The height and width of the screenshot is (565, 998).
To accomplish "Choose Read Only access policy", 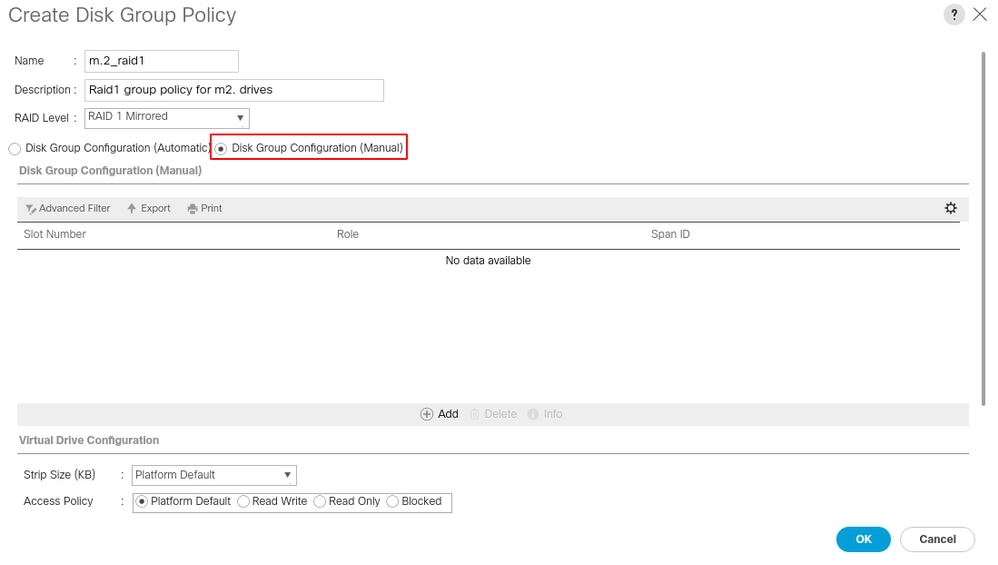I will pyautogui.click(x=320, y=501).
